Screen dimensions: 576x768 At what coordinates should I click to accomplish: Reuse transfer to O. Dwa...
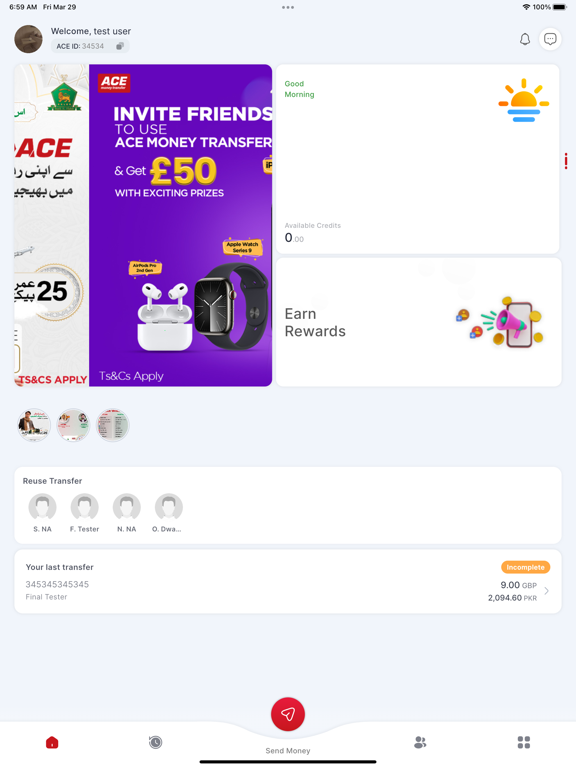click(x=168, y=513)
